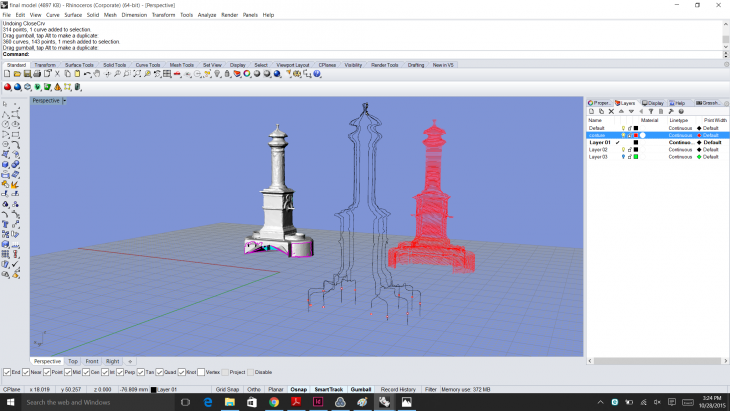Delete selected layer with the X icon
The height and width of the screenshot is (411, 730).
coord(612,111)
